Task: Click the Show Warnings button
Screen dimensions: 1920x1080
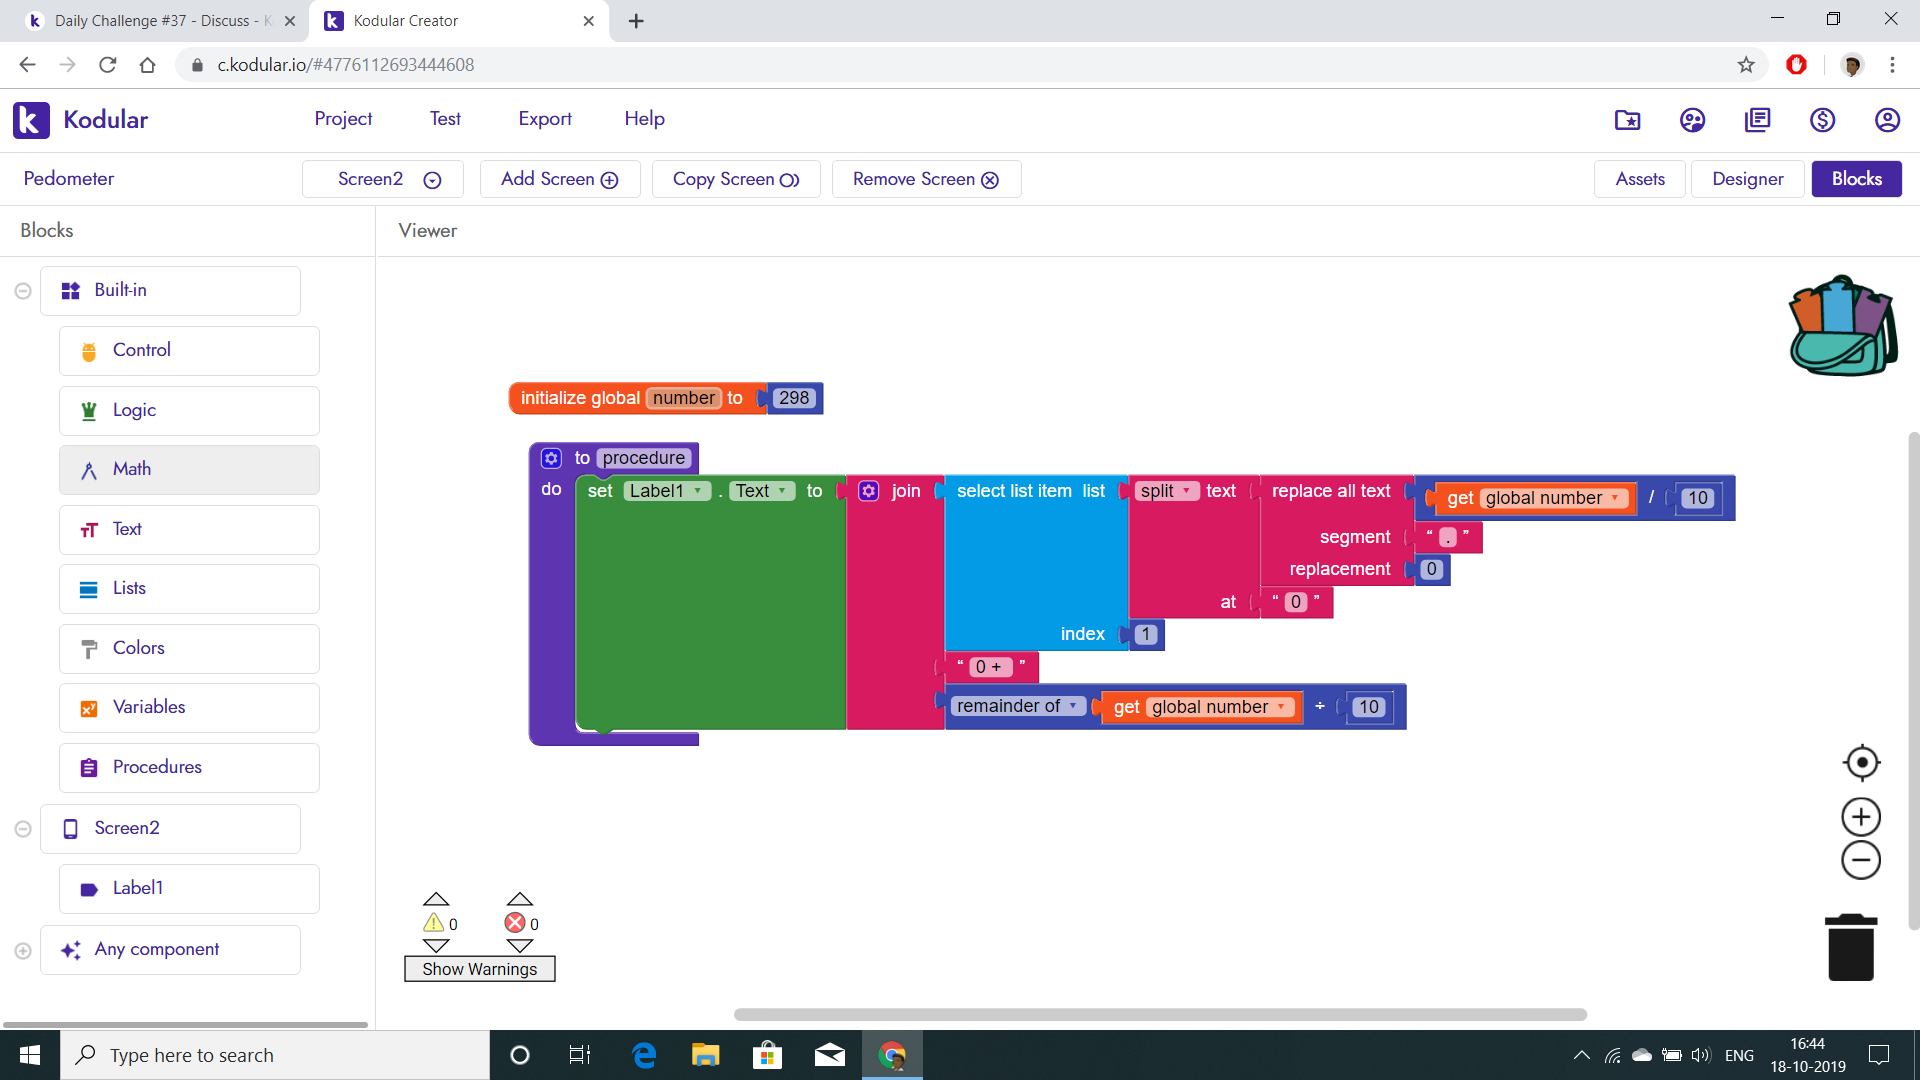Action: (x=479, y=969)
